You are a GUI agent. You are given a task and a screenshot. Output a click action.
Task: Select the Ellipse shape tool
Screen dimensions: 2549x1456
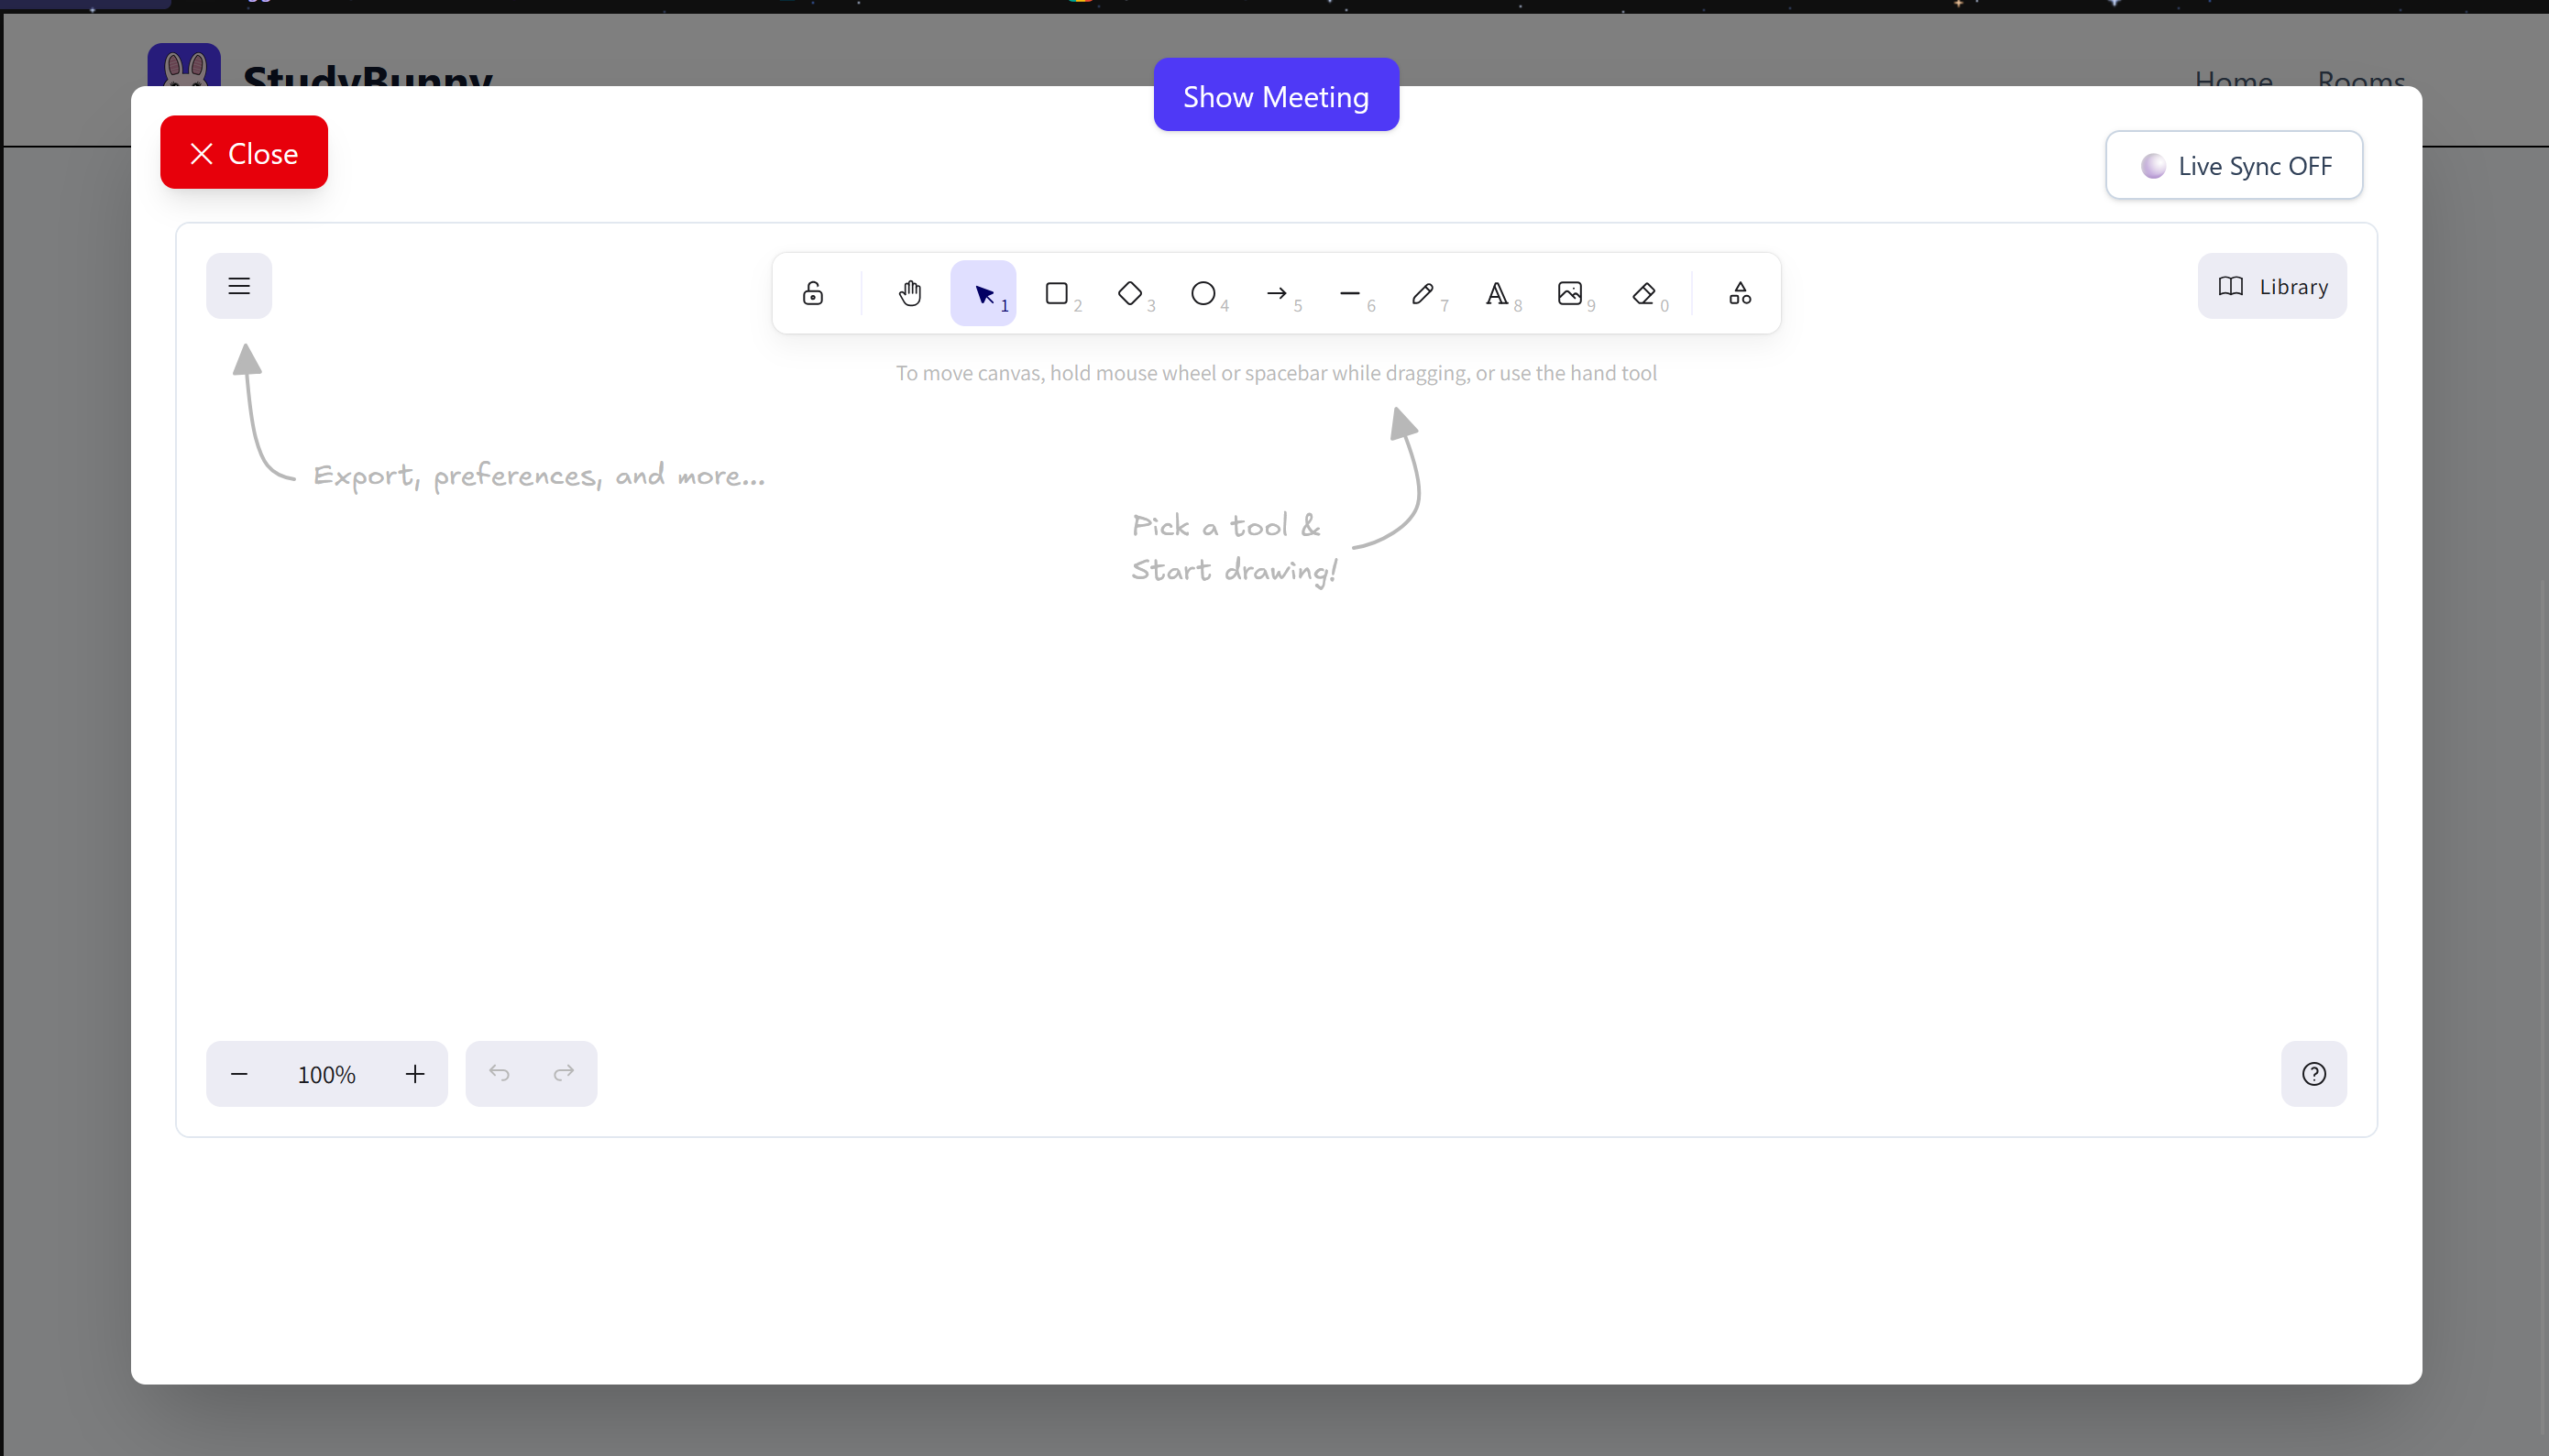pos(1203,293)
